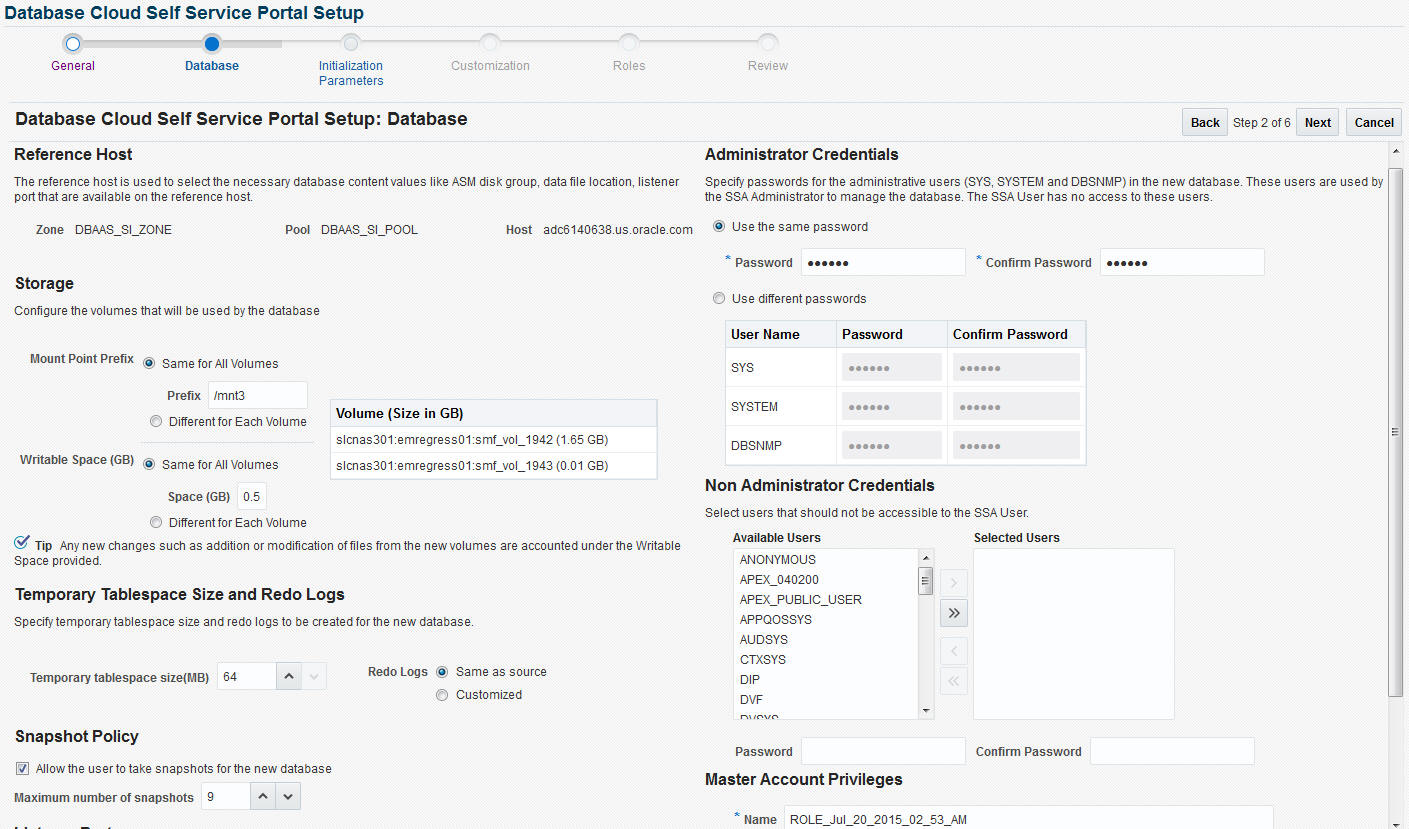This screenshot has width=1409, height=829.
Task: Click the Tip checkmark icon
Action: click(22, 543)
